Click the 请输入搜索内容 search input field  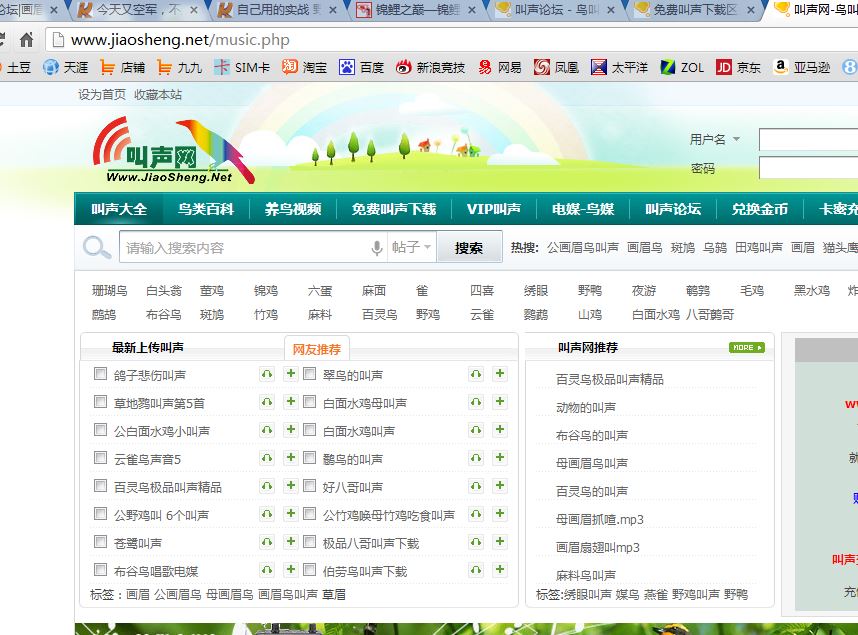click(242, 248)
